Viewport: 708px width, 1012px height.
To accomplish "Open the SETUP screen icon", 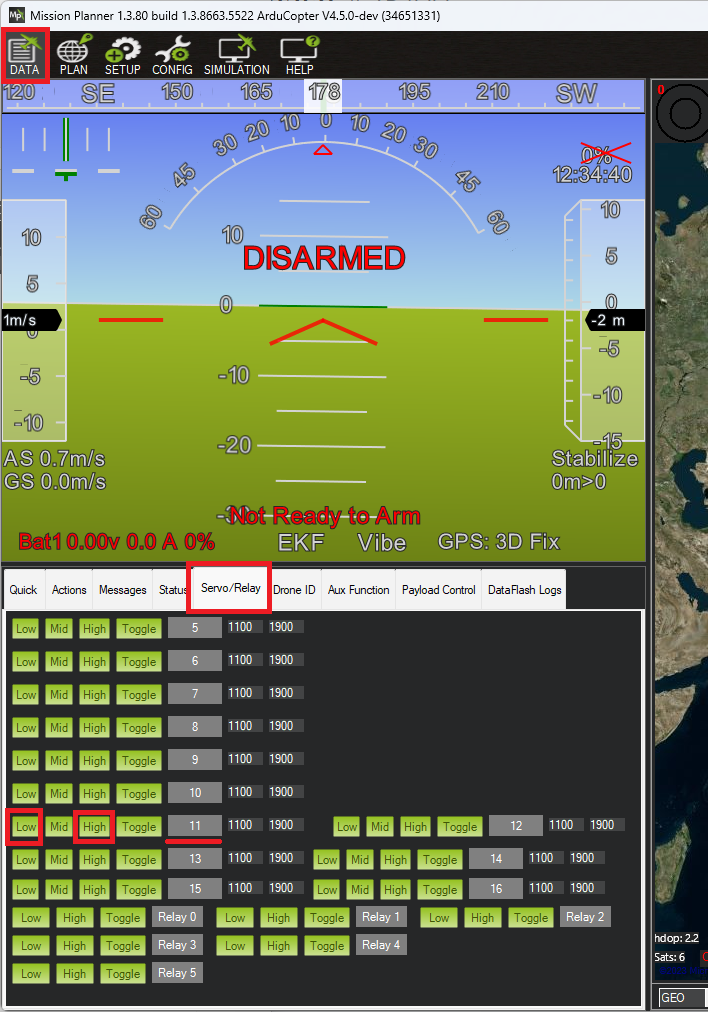I will coord(123,56).
